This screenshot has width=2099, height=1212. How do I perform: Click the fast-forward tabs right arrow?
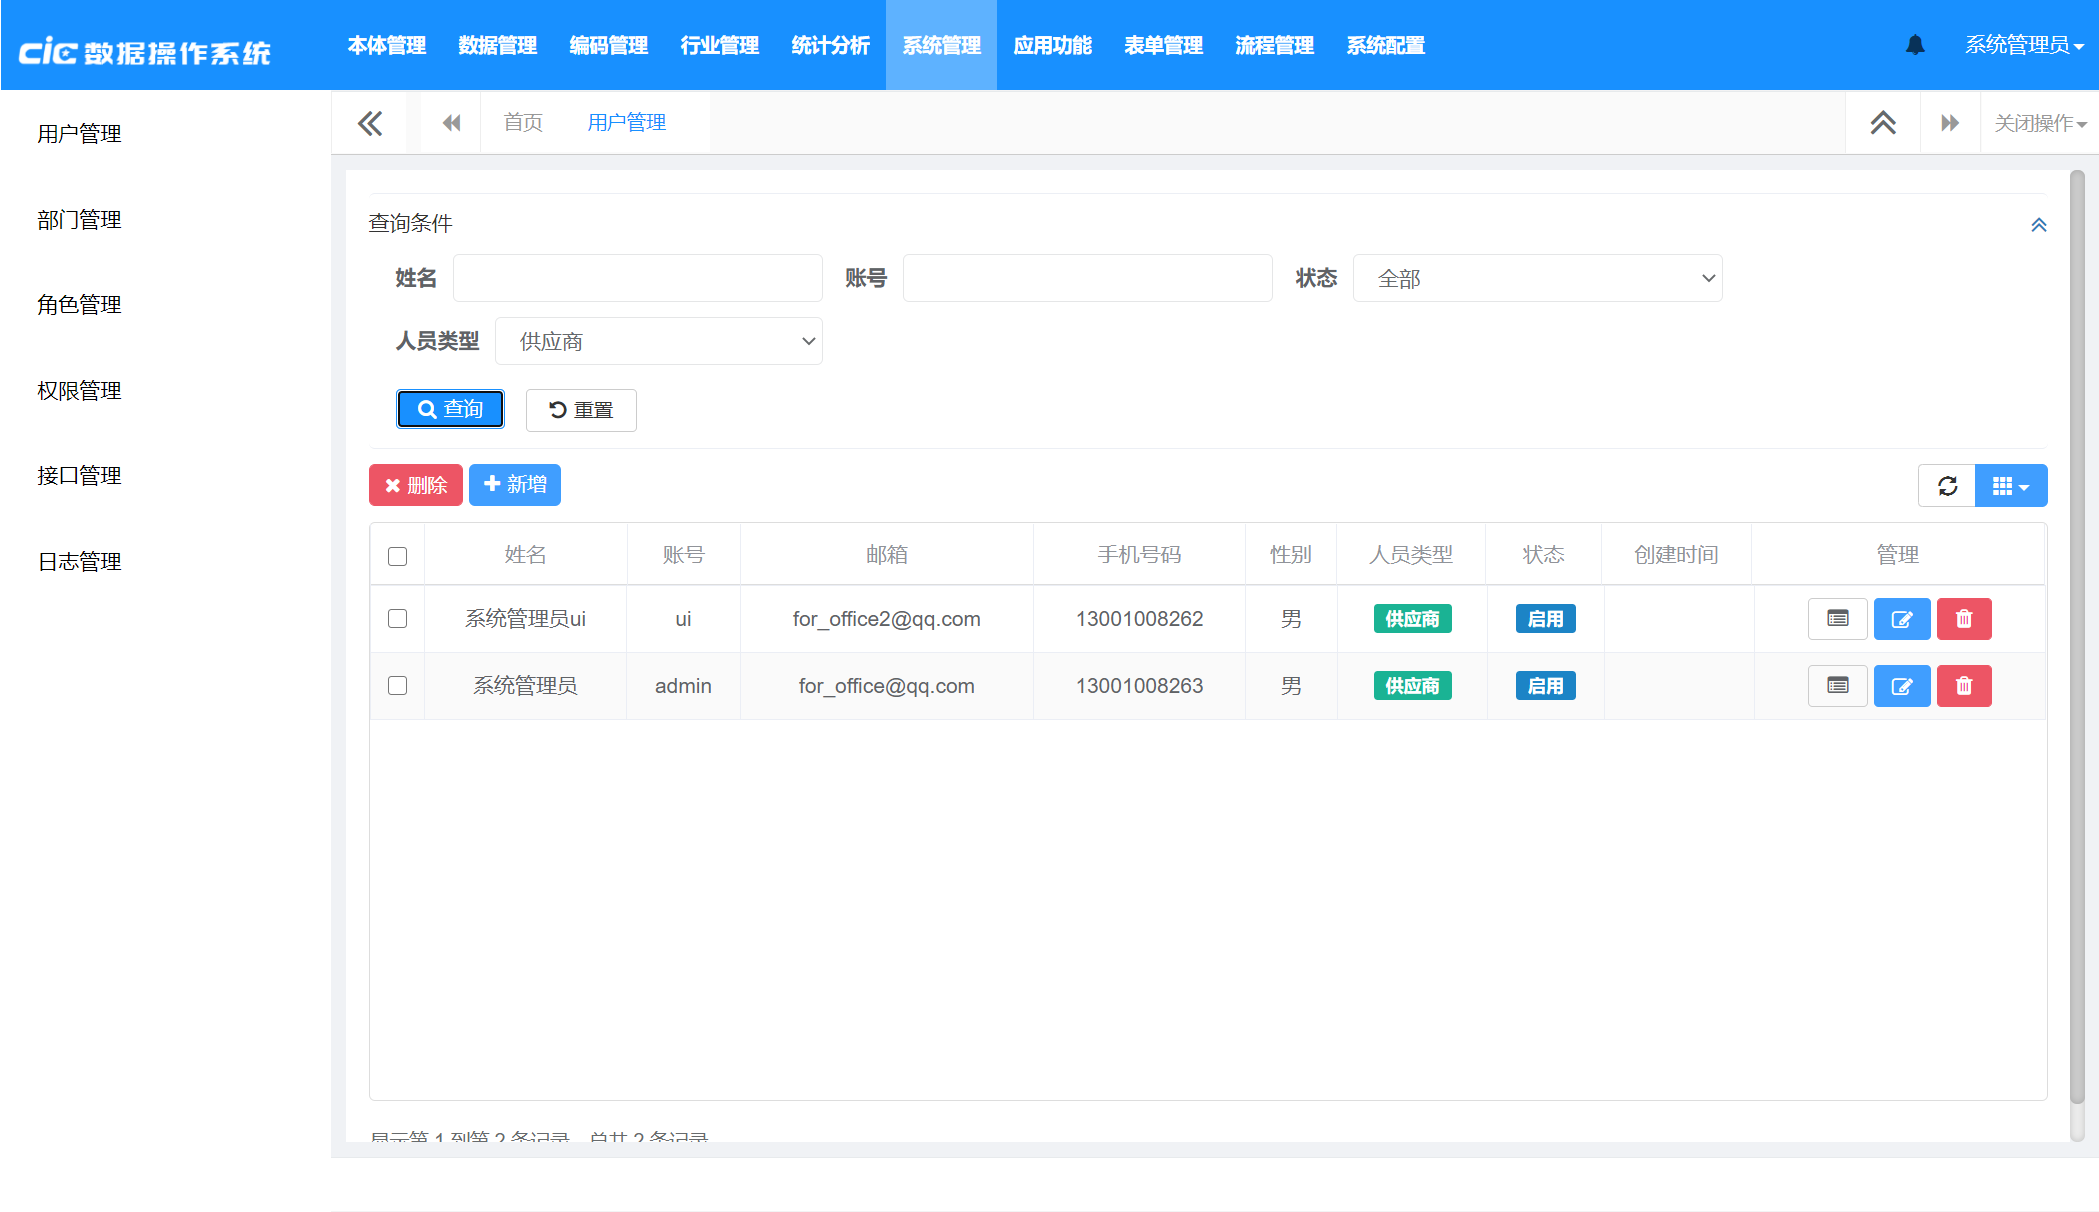(x=1949, y=123)
